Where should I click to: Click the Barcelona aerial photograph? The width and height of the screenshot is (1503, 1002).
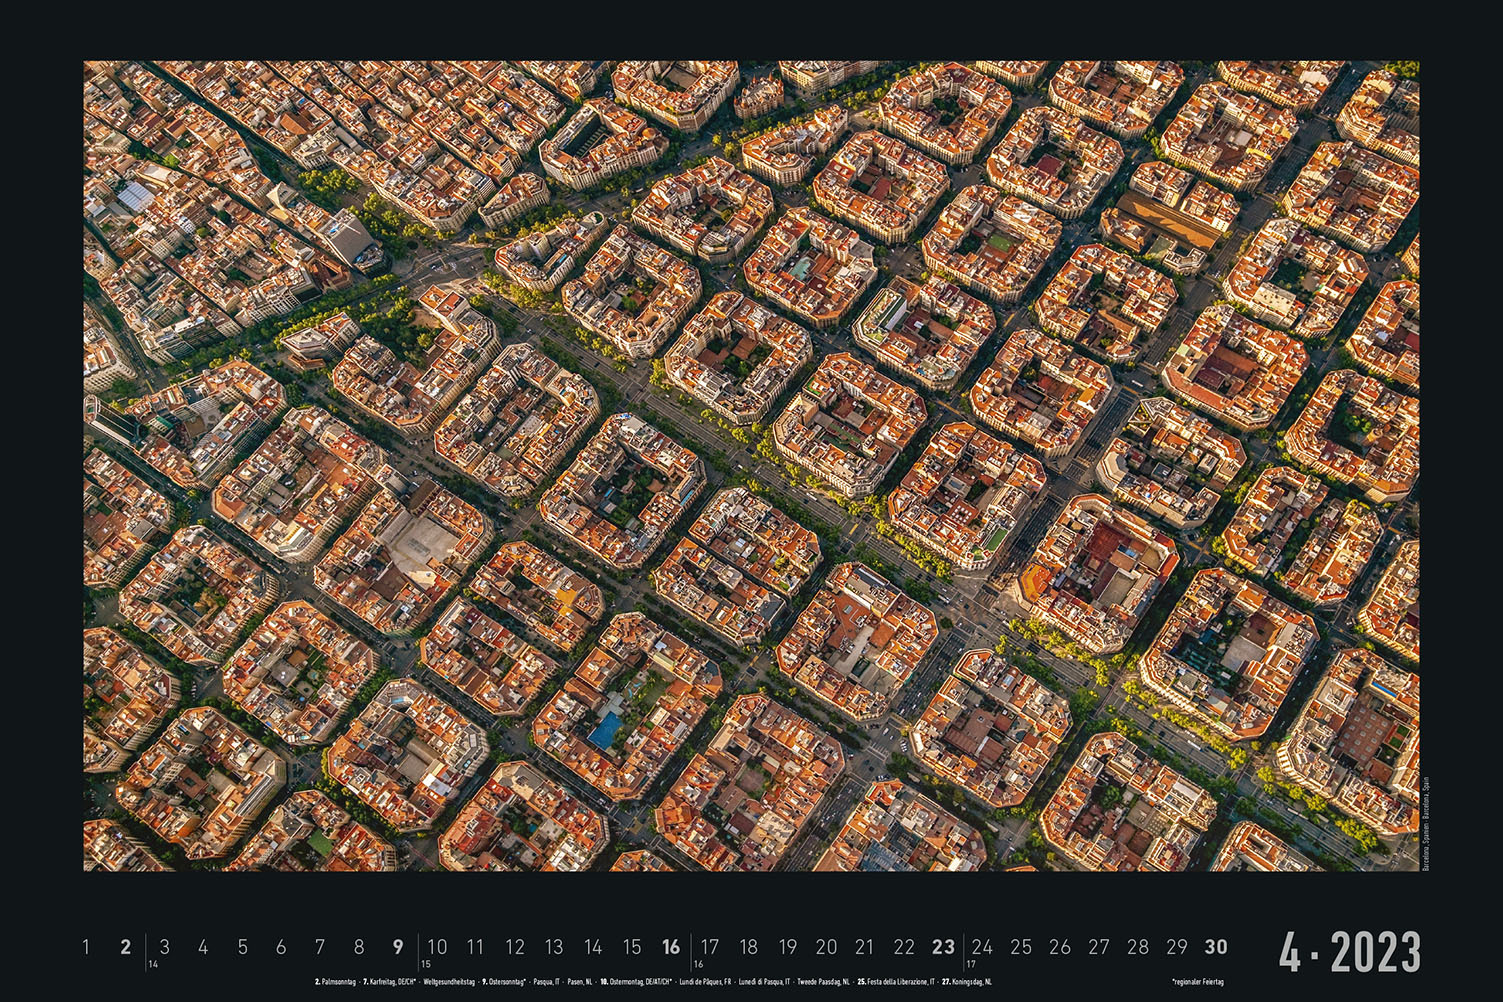click(751, 466)
